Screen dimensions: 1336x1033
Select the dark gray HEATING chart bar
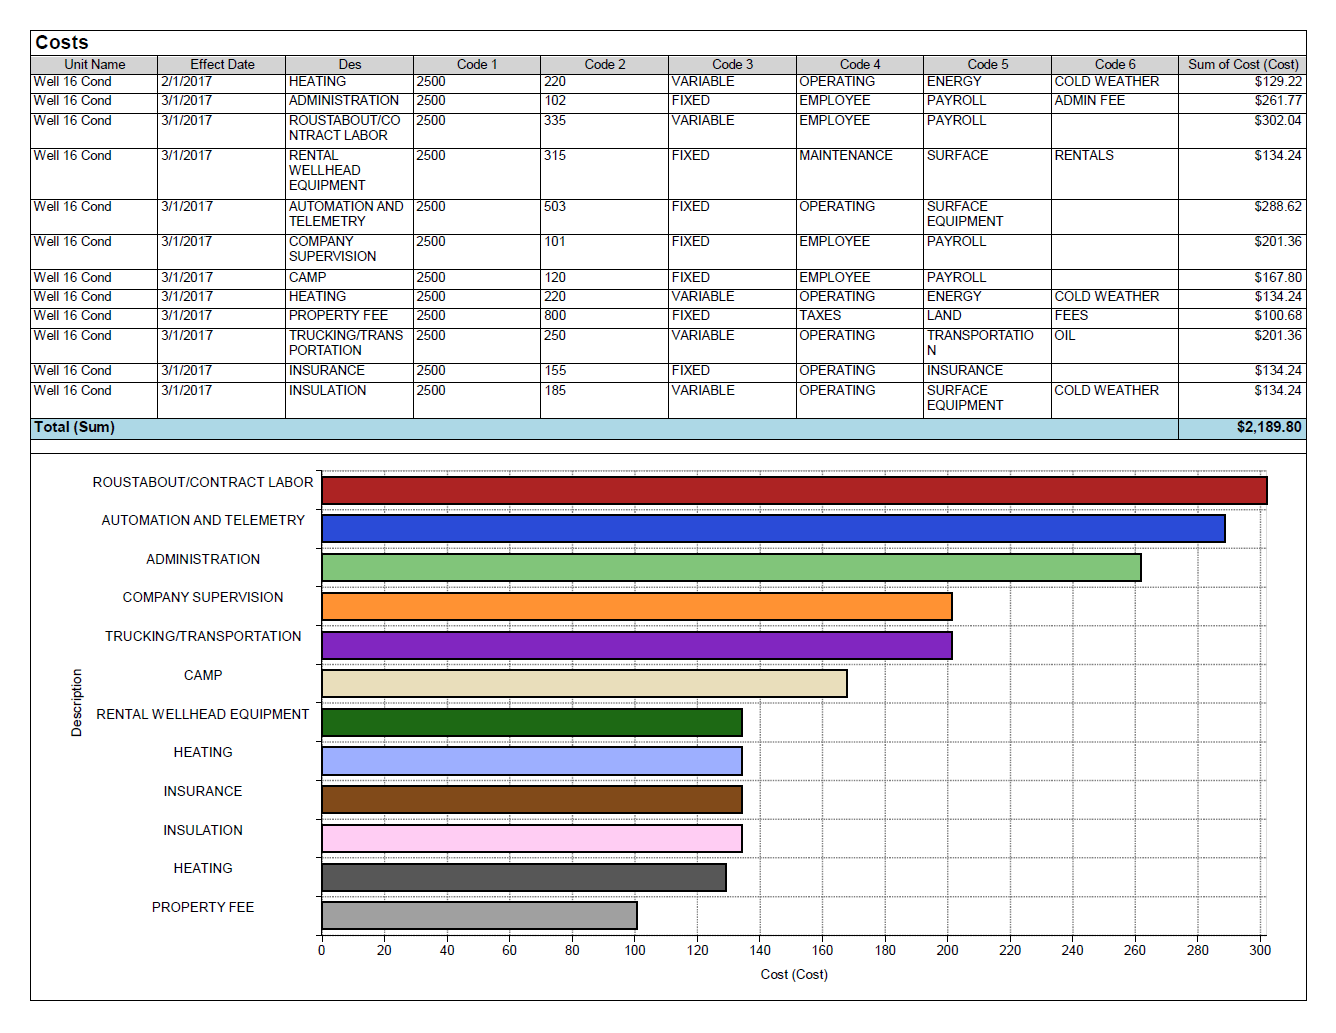(x=524, y=877)
